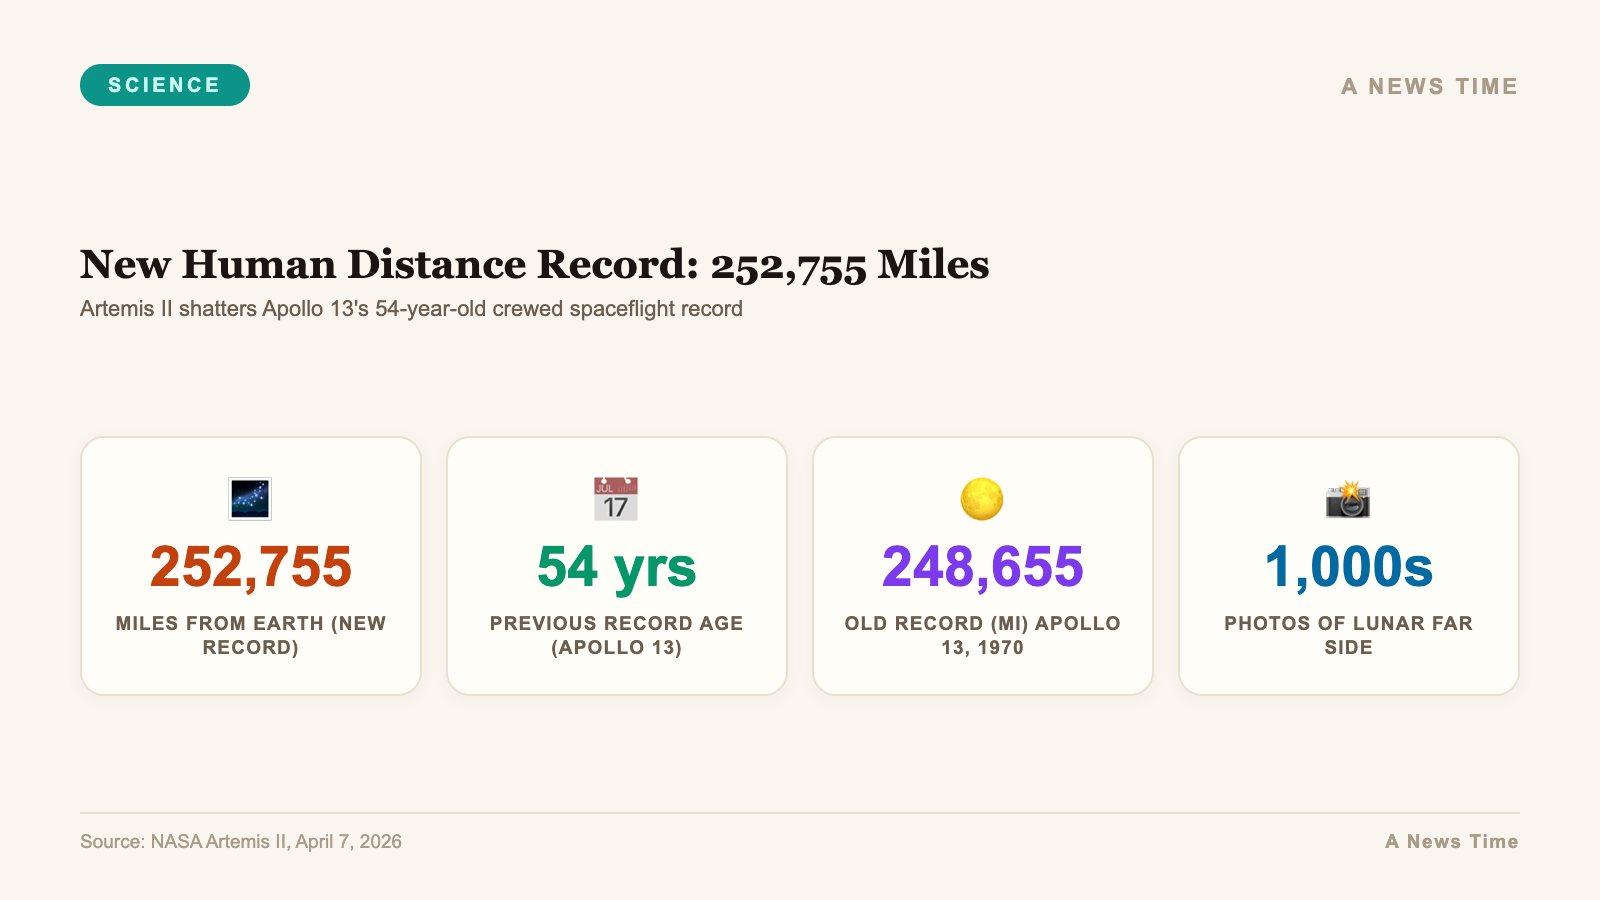Click the blue 1,000s figure
The image size is (1600, 900).
[1349, 567]
